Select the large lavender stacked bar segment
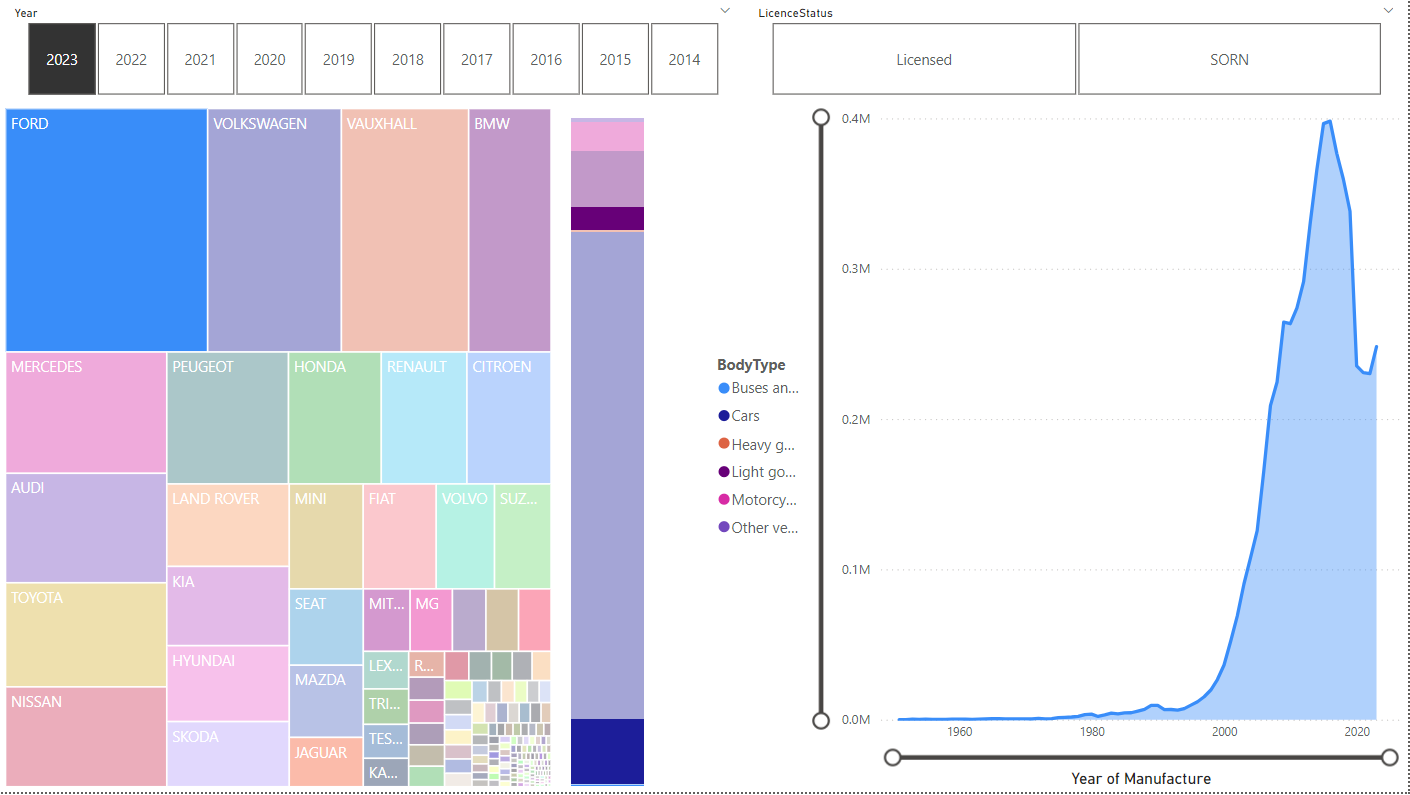 click(607, 475)
